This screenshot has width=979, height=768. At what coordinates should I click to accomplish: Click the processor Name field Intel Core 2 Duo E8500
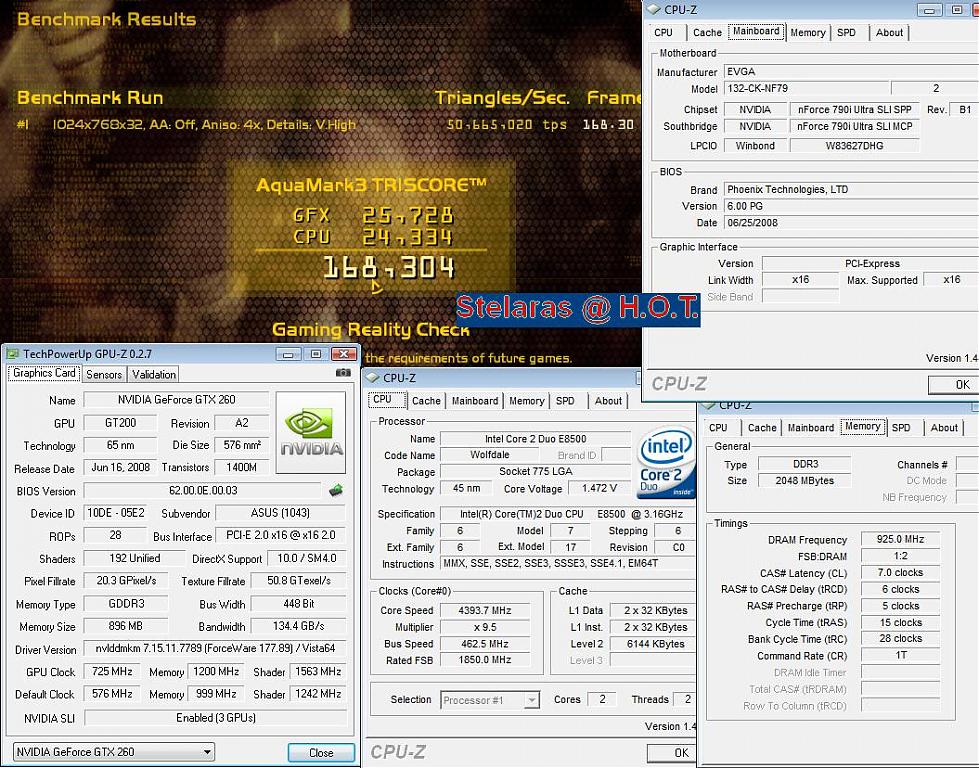pyautogui.click(x=536, y=439)
